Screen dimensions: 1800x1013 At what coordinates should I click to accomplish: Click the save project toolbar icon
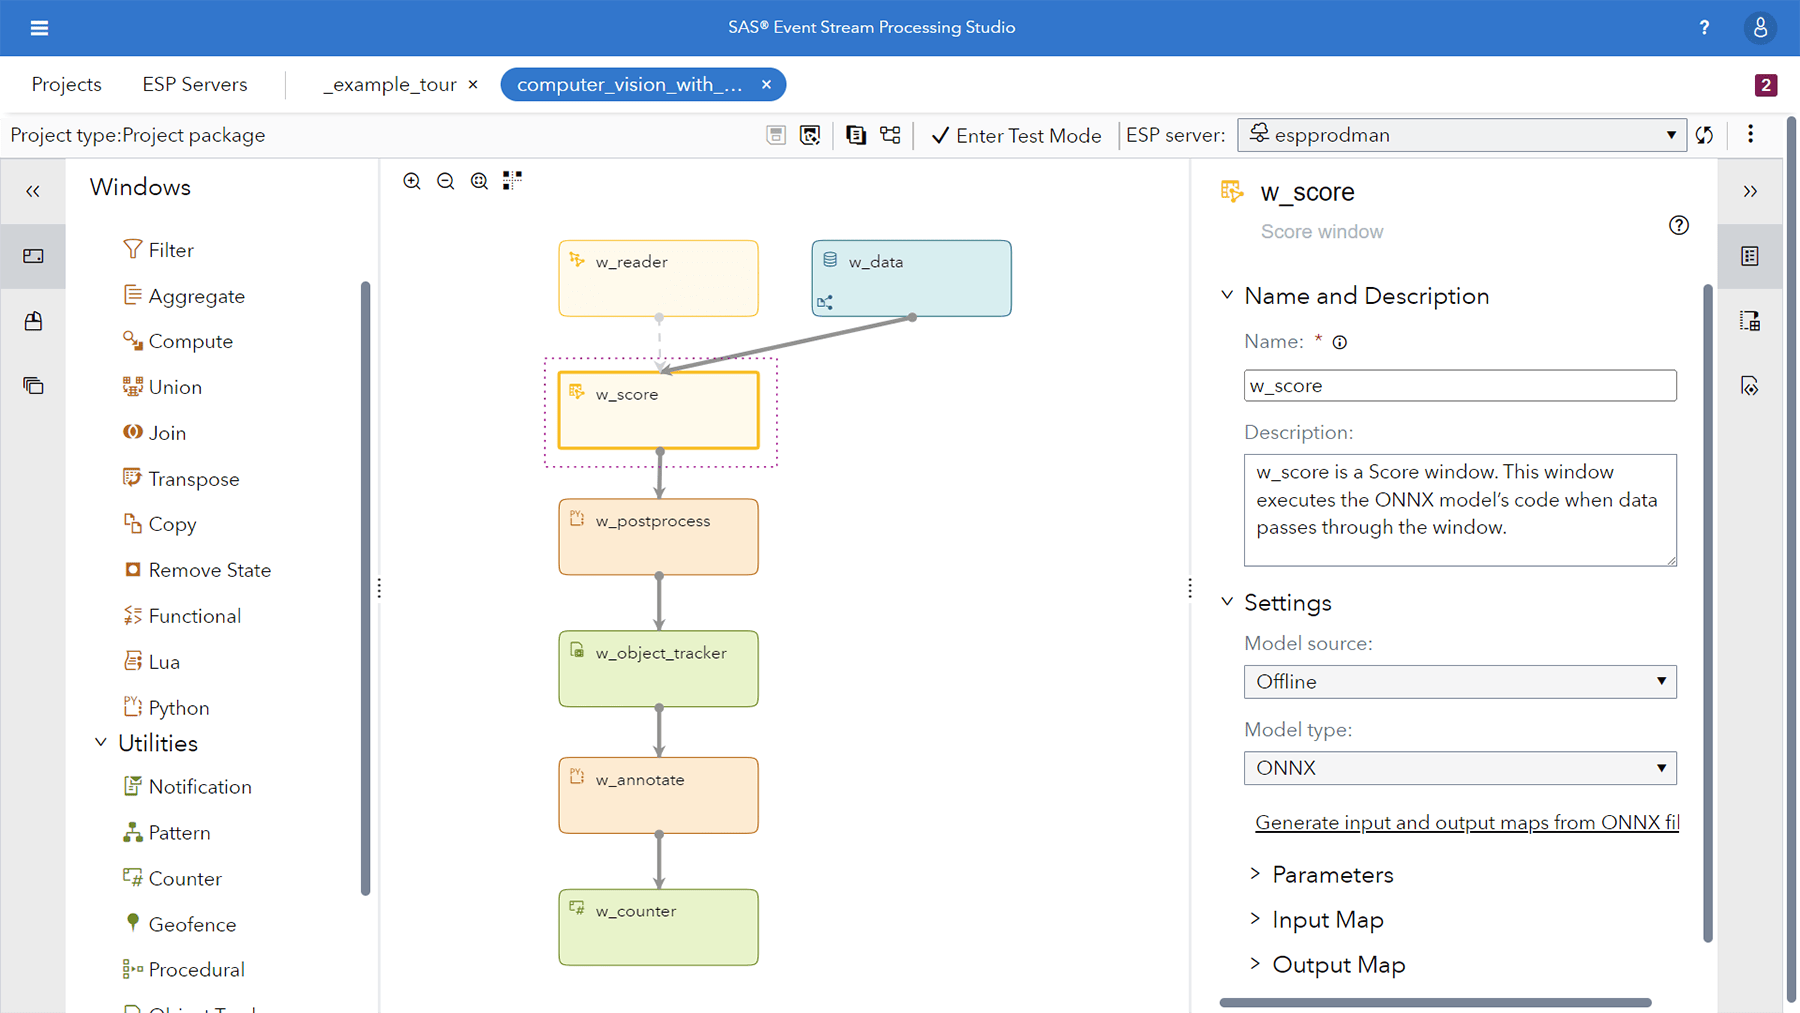776,135
